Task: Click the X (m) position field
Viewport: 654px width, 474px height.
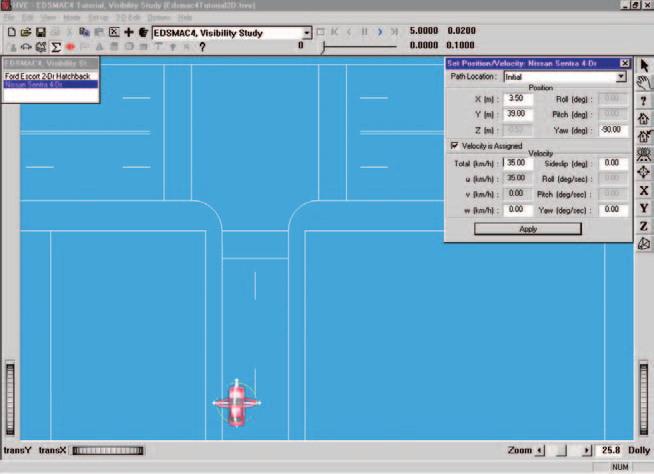Action: (518, 99)
